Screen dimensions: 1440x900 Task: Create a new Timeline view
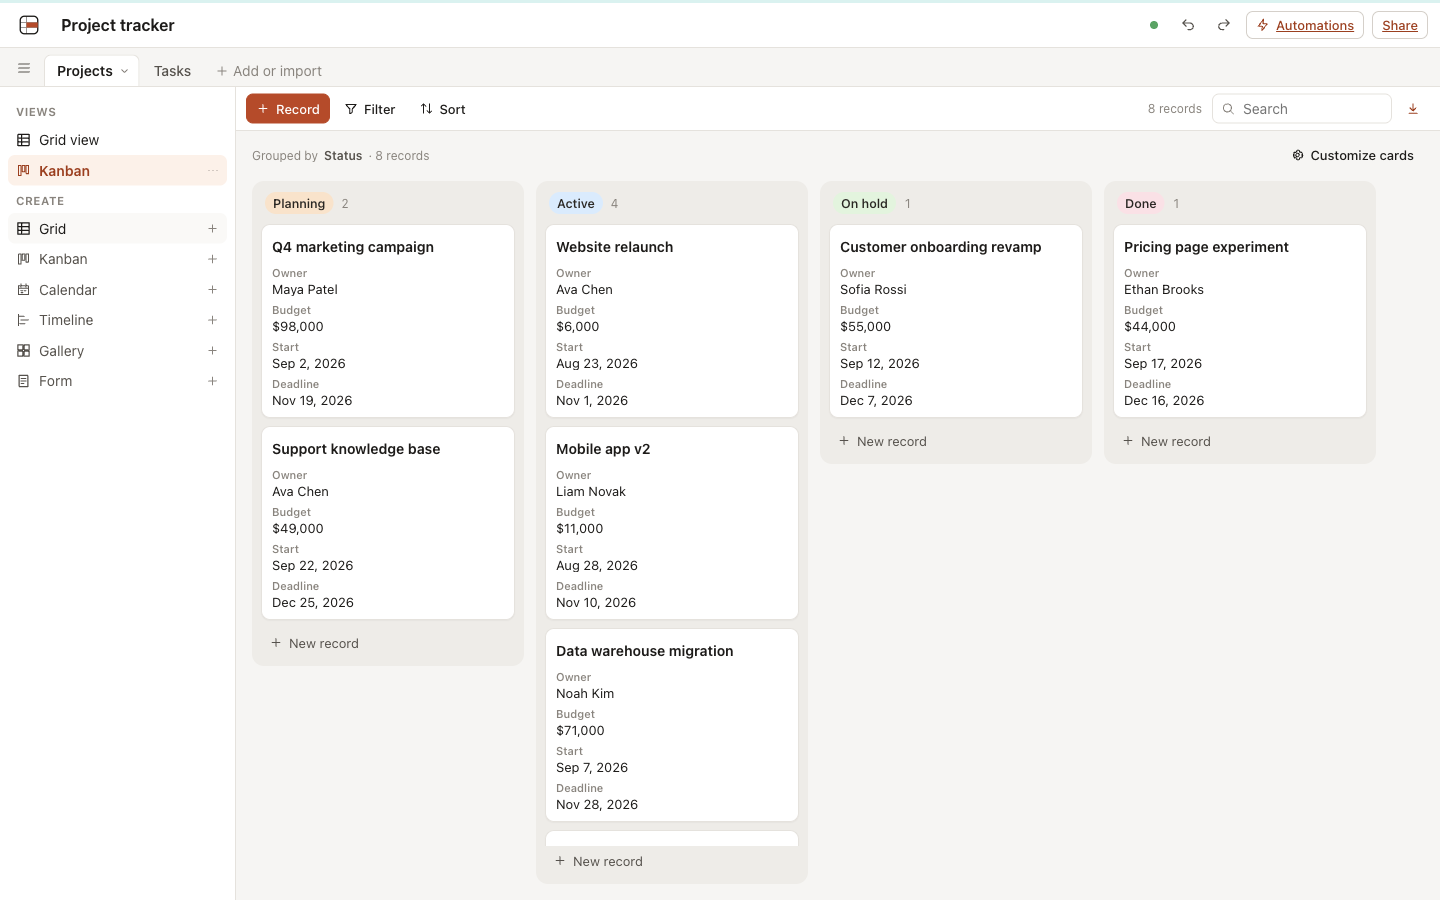click(118, 320)
